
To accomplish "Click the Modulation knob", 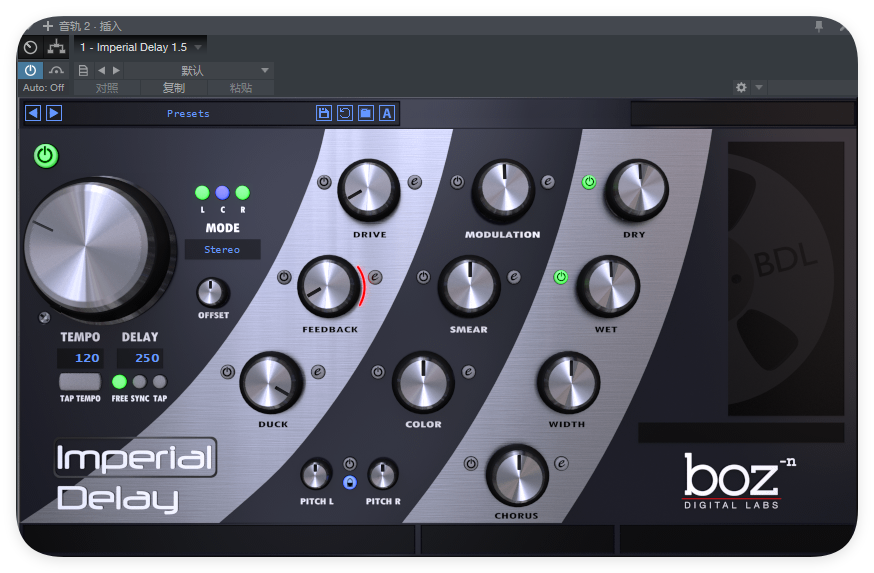I will coord(503,191).
